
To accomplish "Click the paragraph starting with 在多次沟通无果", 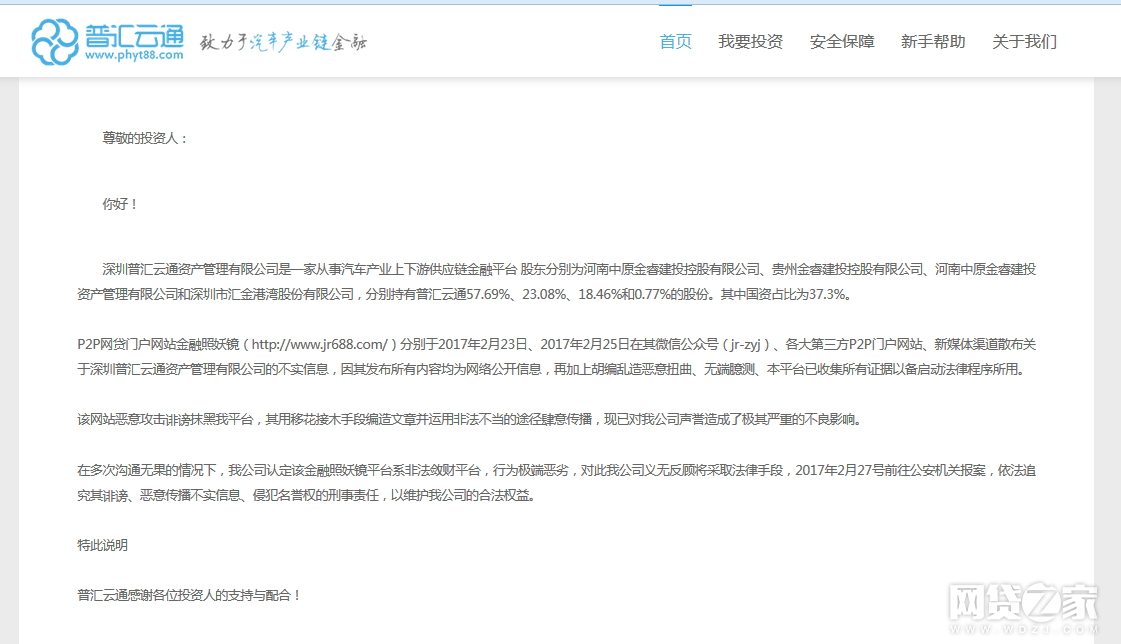I will 556,482.
